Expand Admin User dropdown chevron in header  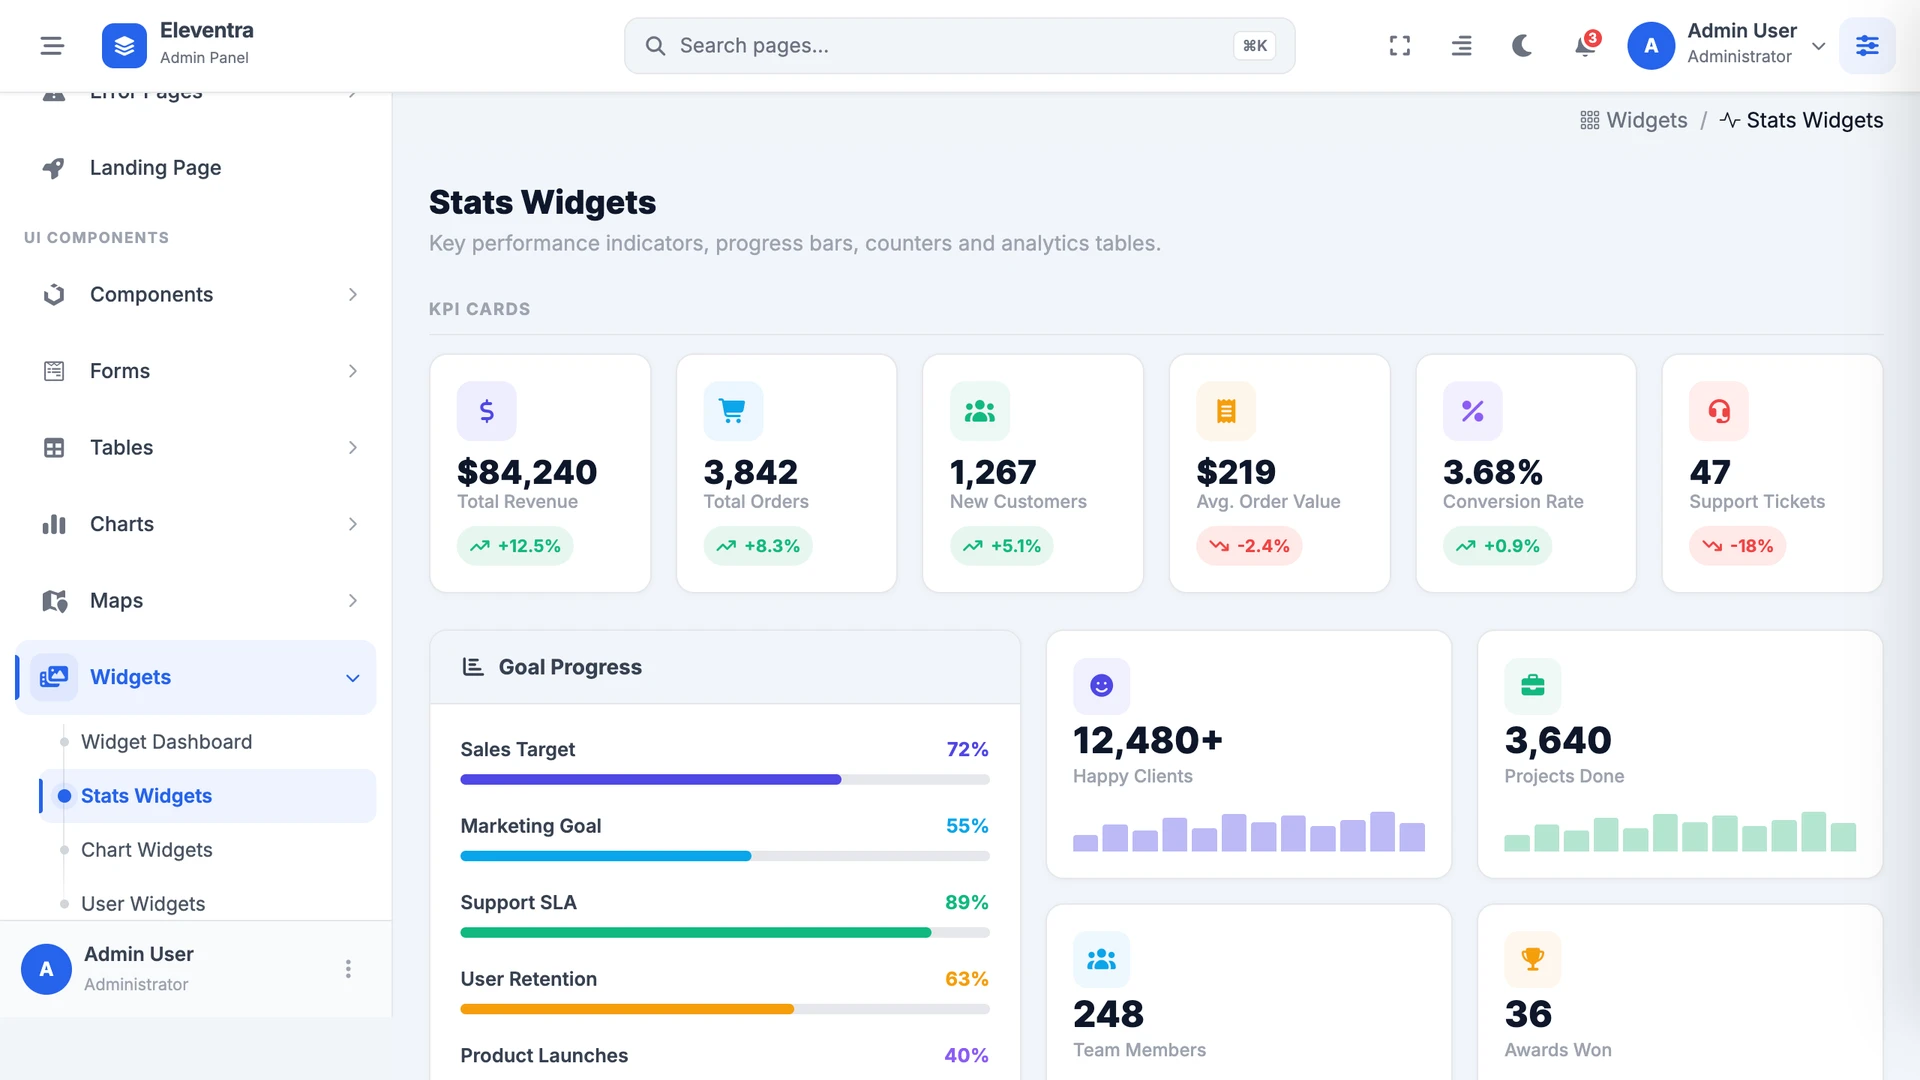coord(1818,46)
